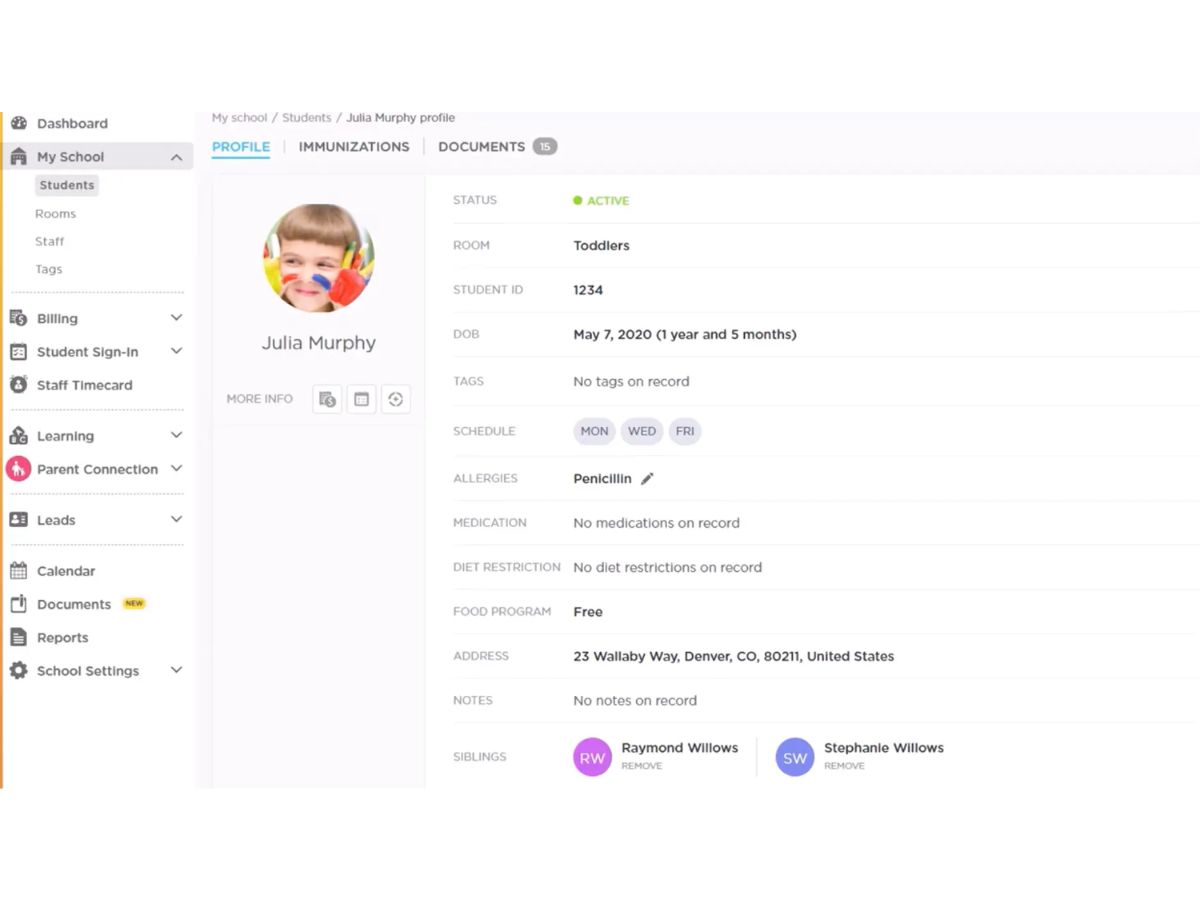Click student ID 1234
1200x900 pixels.
[588, 290]
